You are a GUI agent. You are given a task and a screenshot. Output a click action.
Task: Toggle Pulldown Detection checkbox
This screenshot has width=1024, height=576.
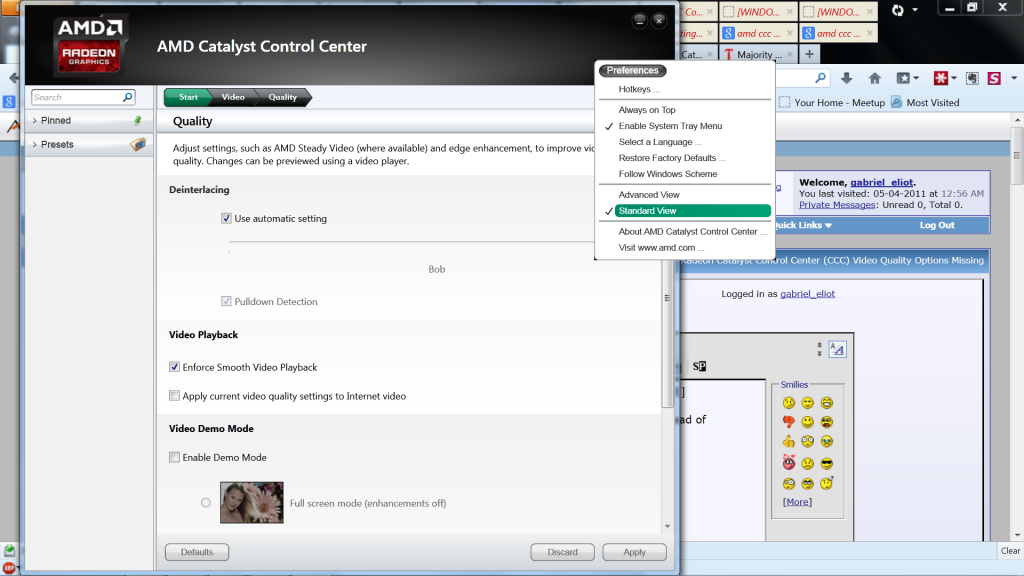tap(226, 301)
